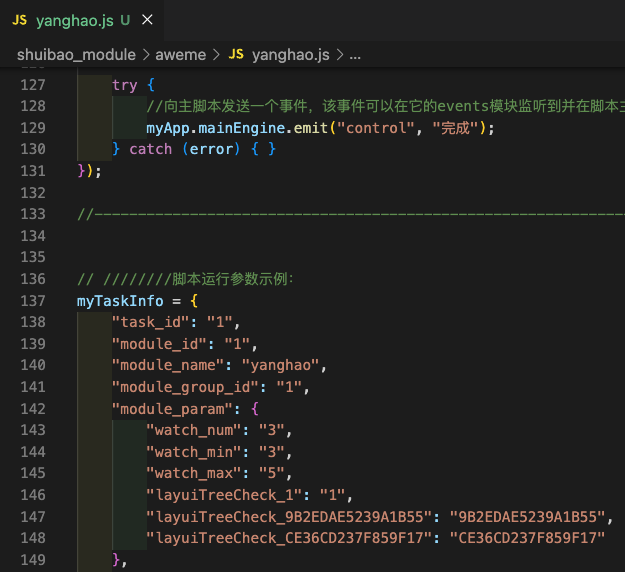Click line number 149 in the gutter

point(34,560)
